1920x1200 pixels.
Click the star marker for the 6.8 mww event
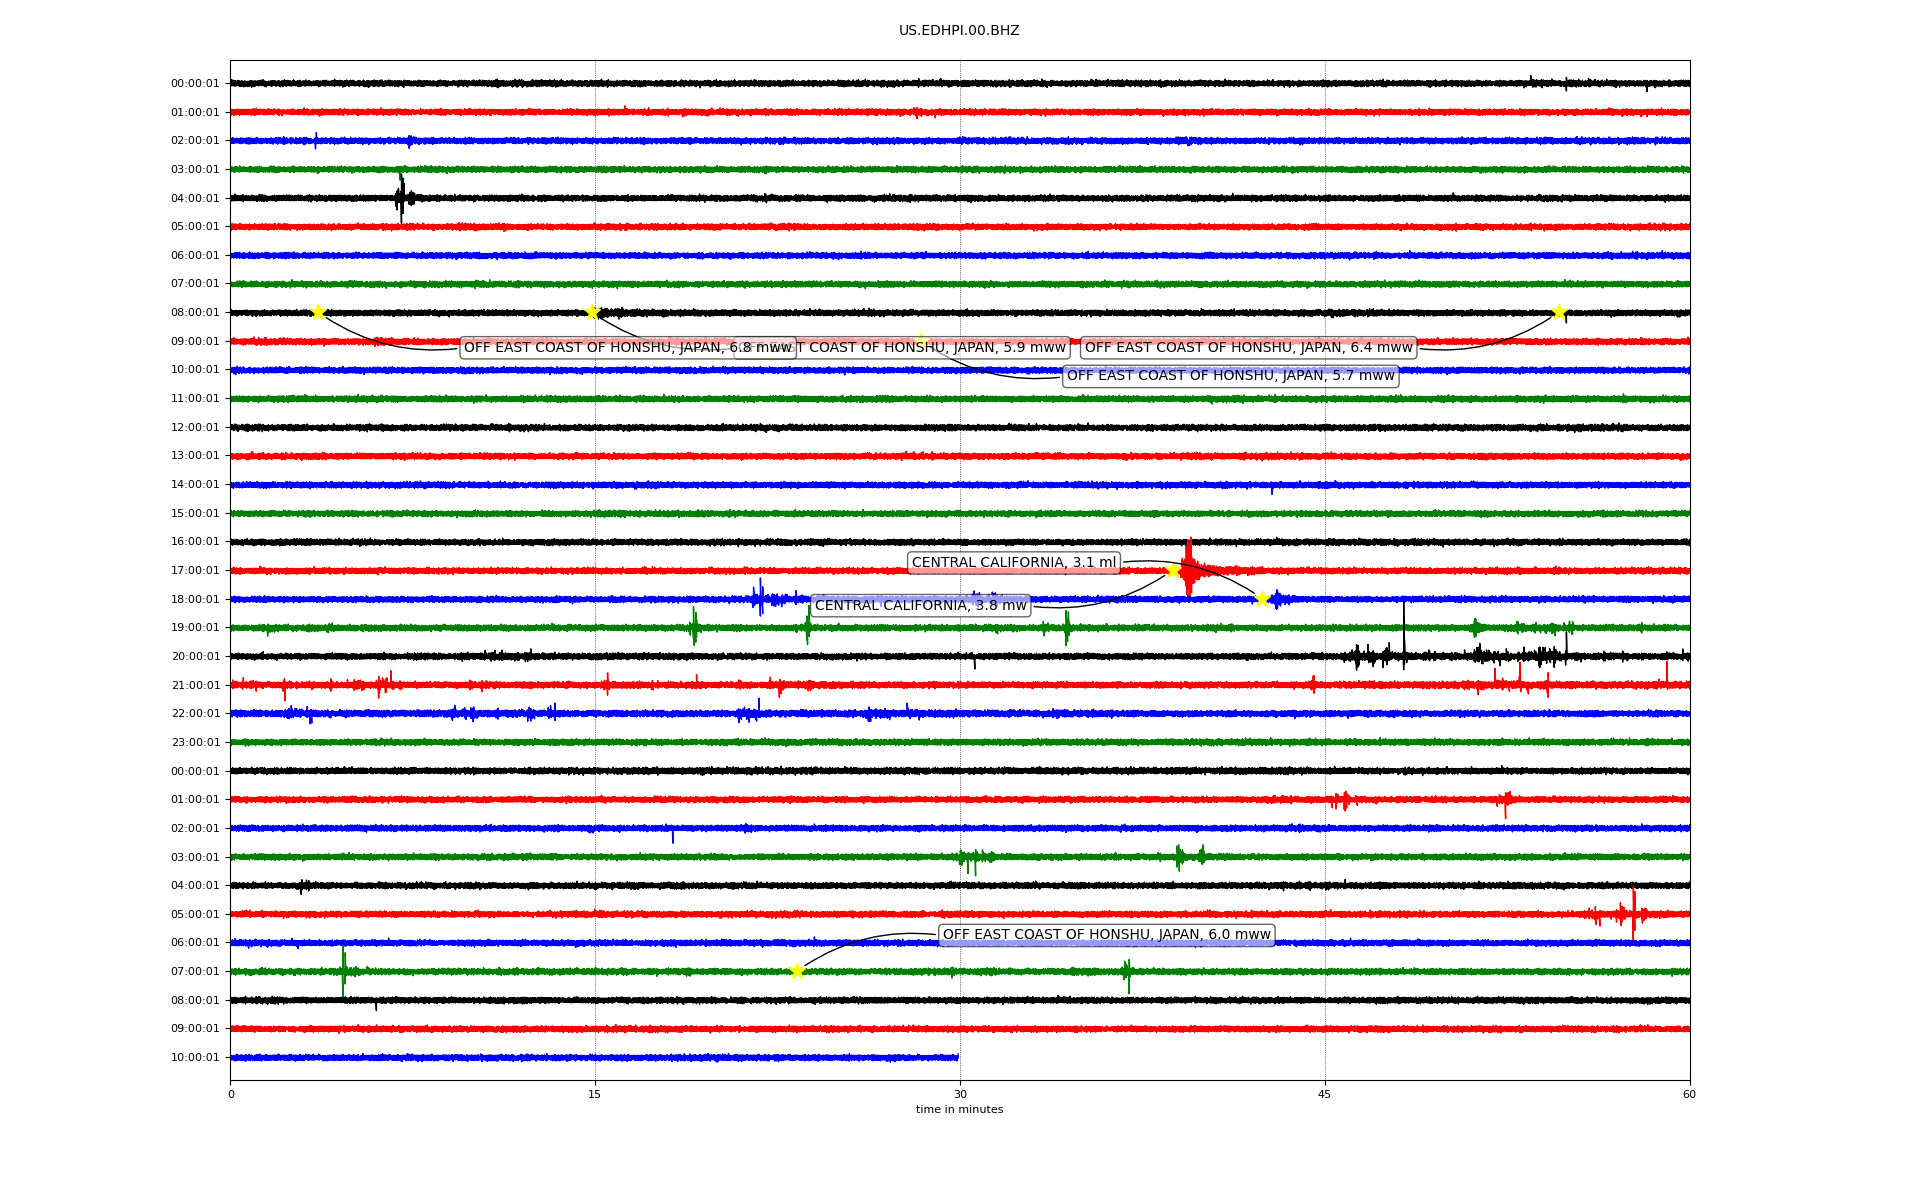coord(318,313)
